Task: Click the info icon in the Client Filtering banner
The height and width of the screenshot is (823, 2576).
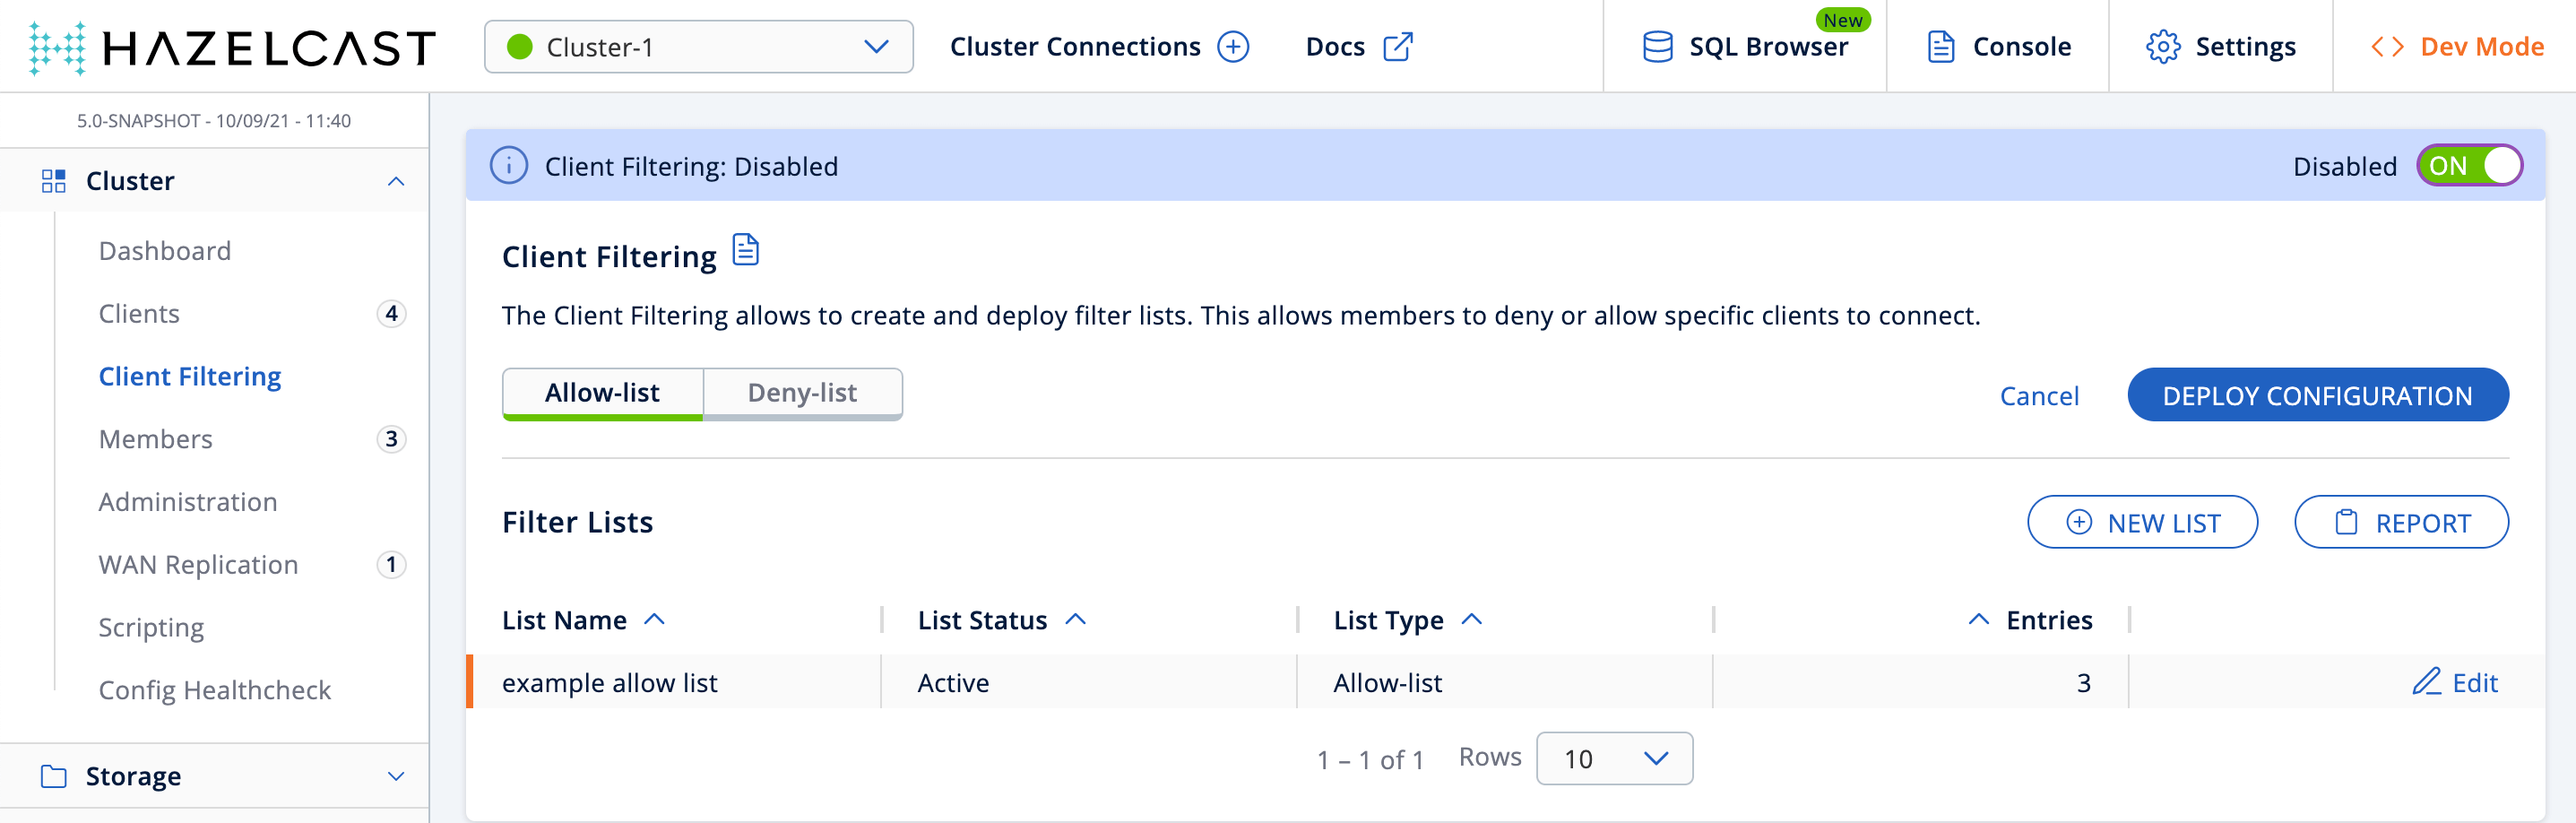Action: (x=510, y=166)
